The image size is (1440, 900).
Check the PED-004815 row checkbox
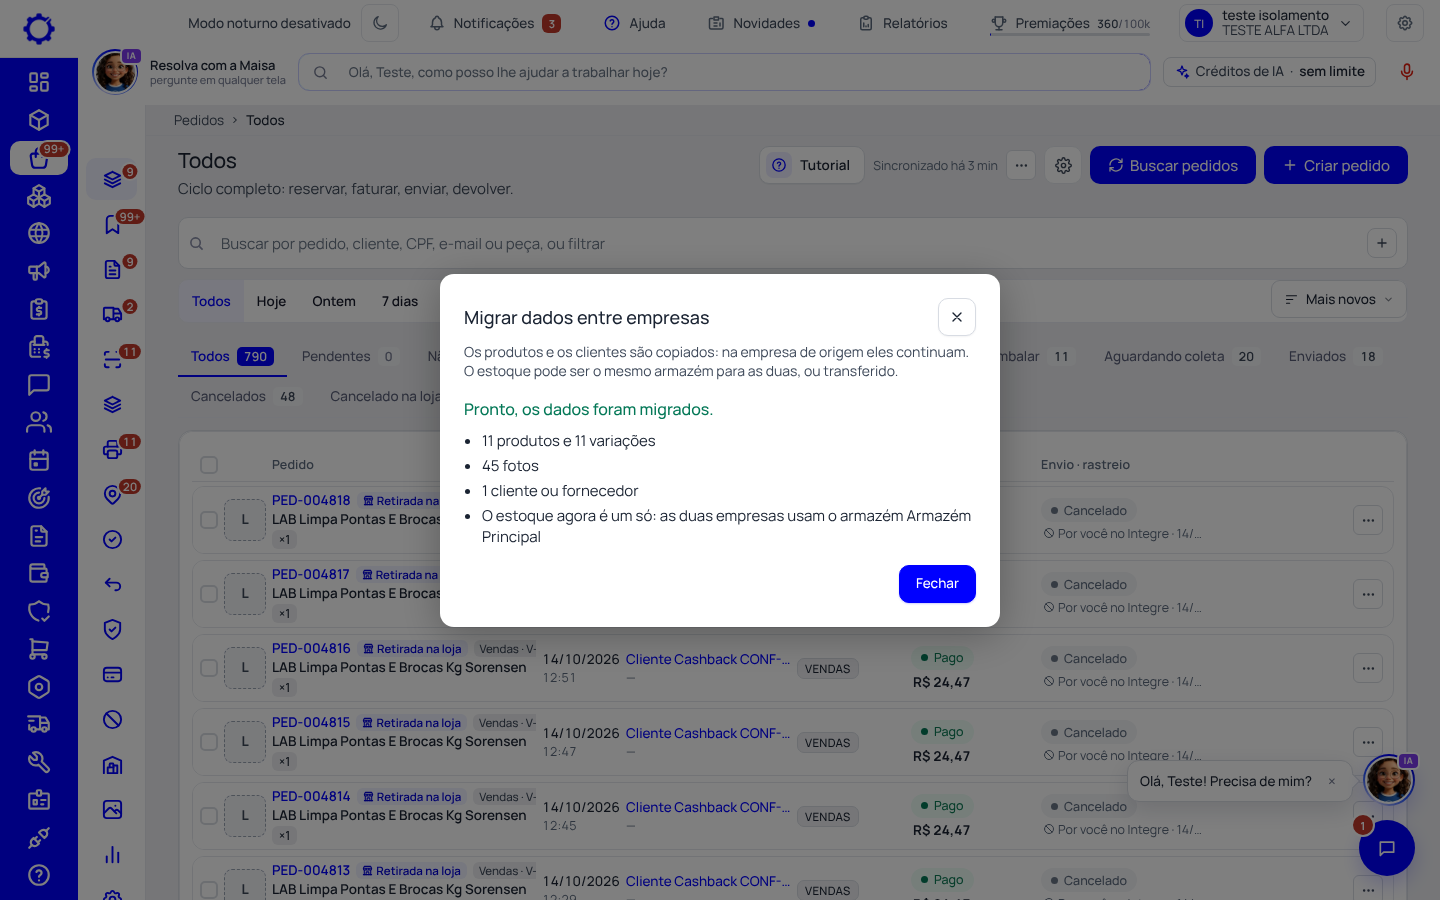(209, 742)
